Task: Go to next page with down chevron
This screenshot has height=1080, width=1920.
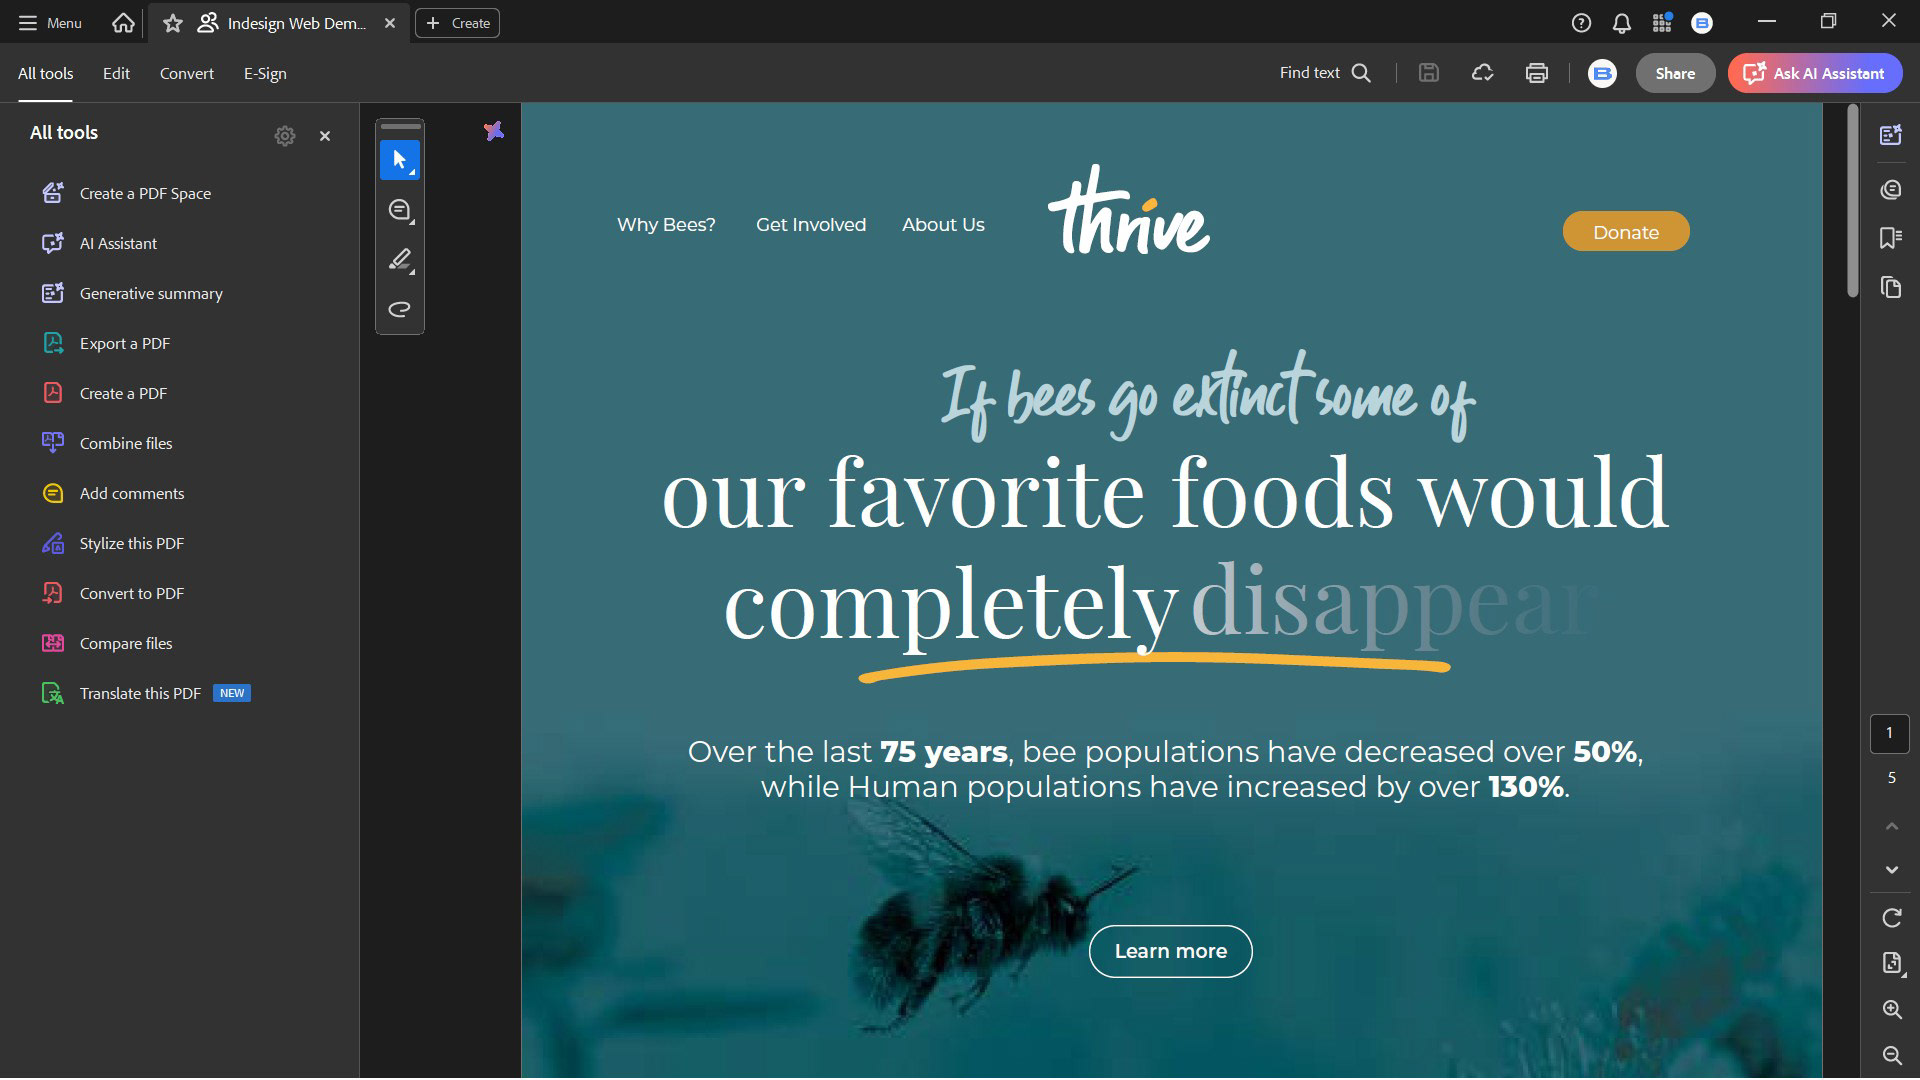Action: coord(1891,870)
